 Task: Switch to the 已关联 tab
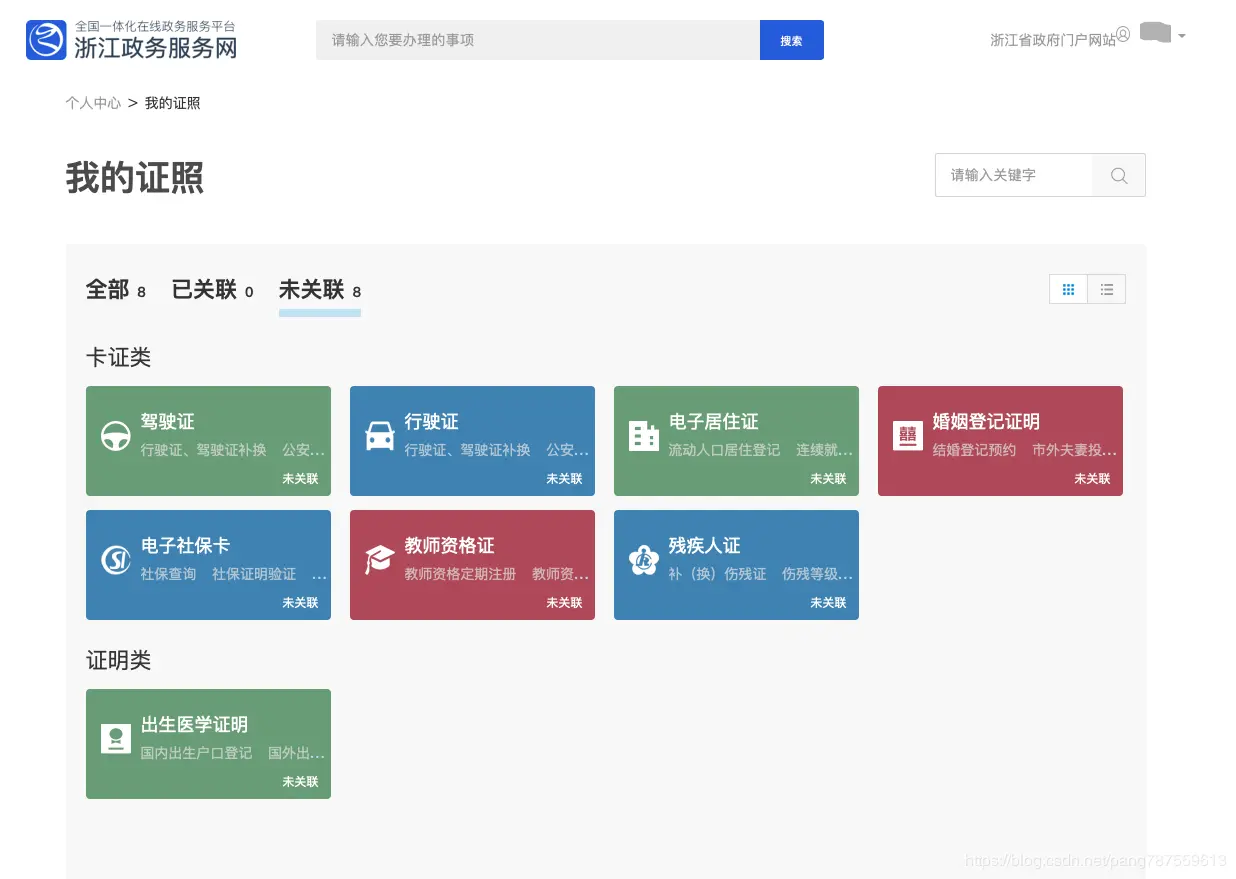[204, 290]
